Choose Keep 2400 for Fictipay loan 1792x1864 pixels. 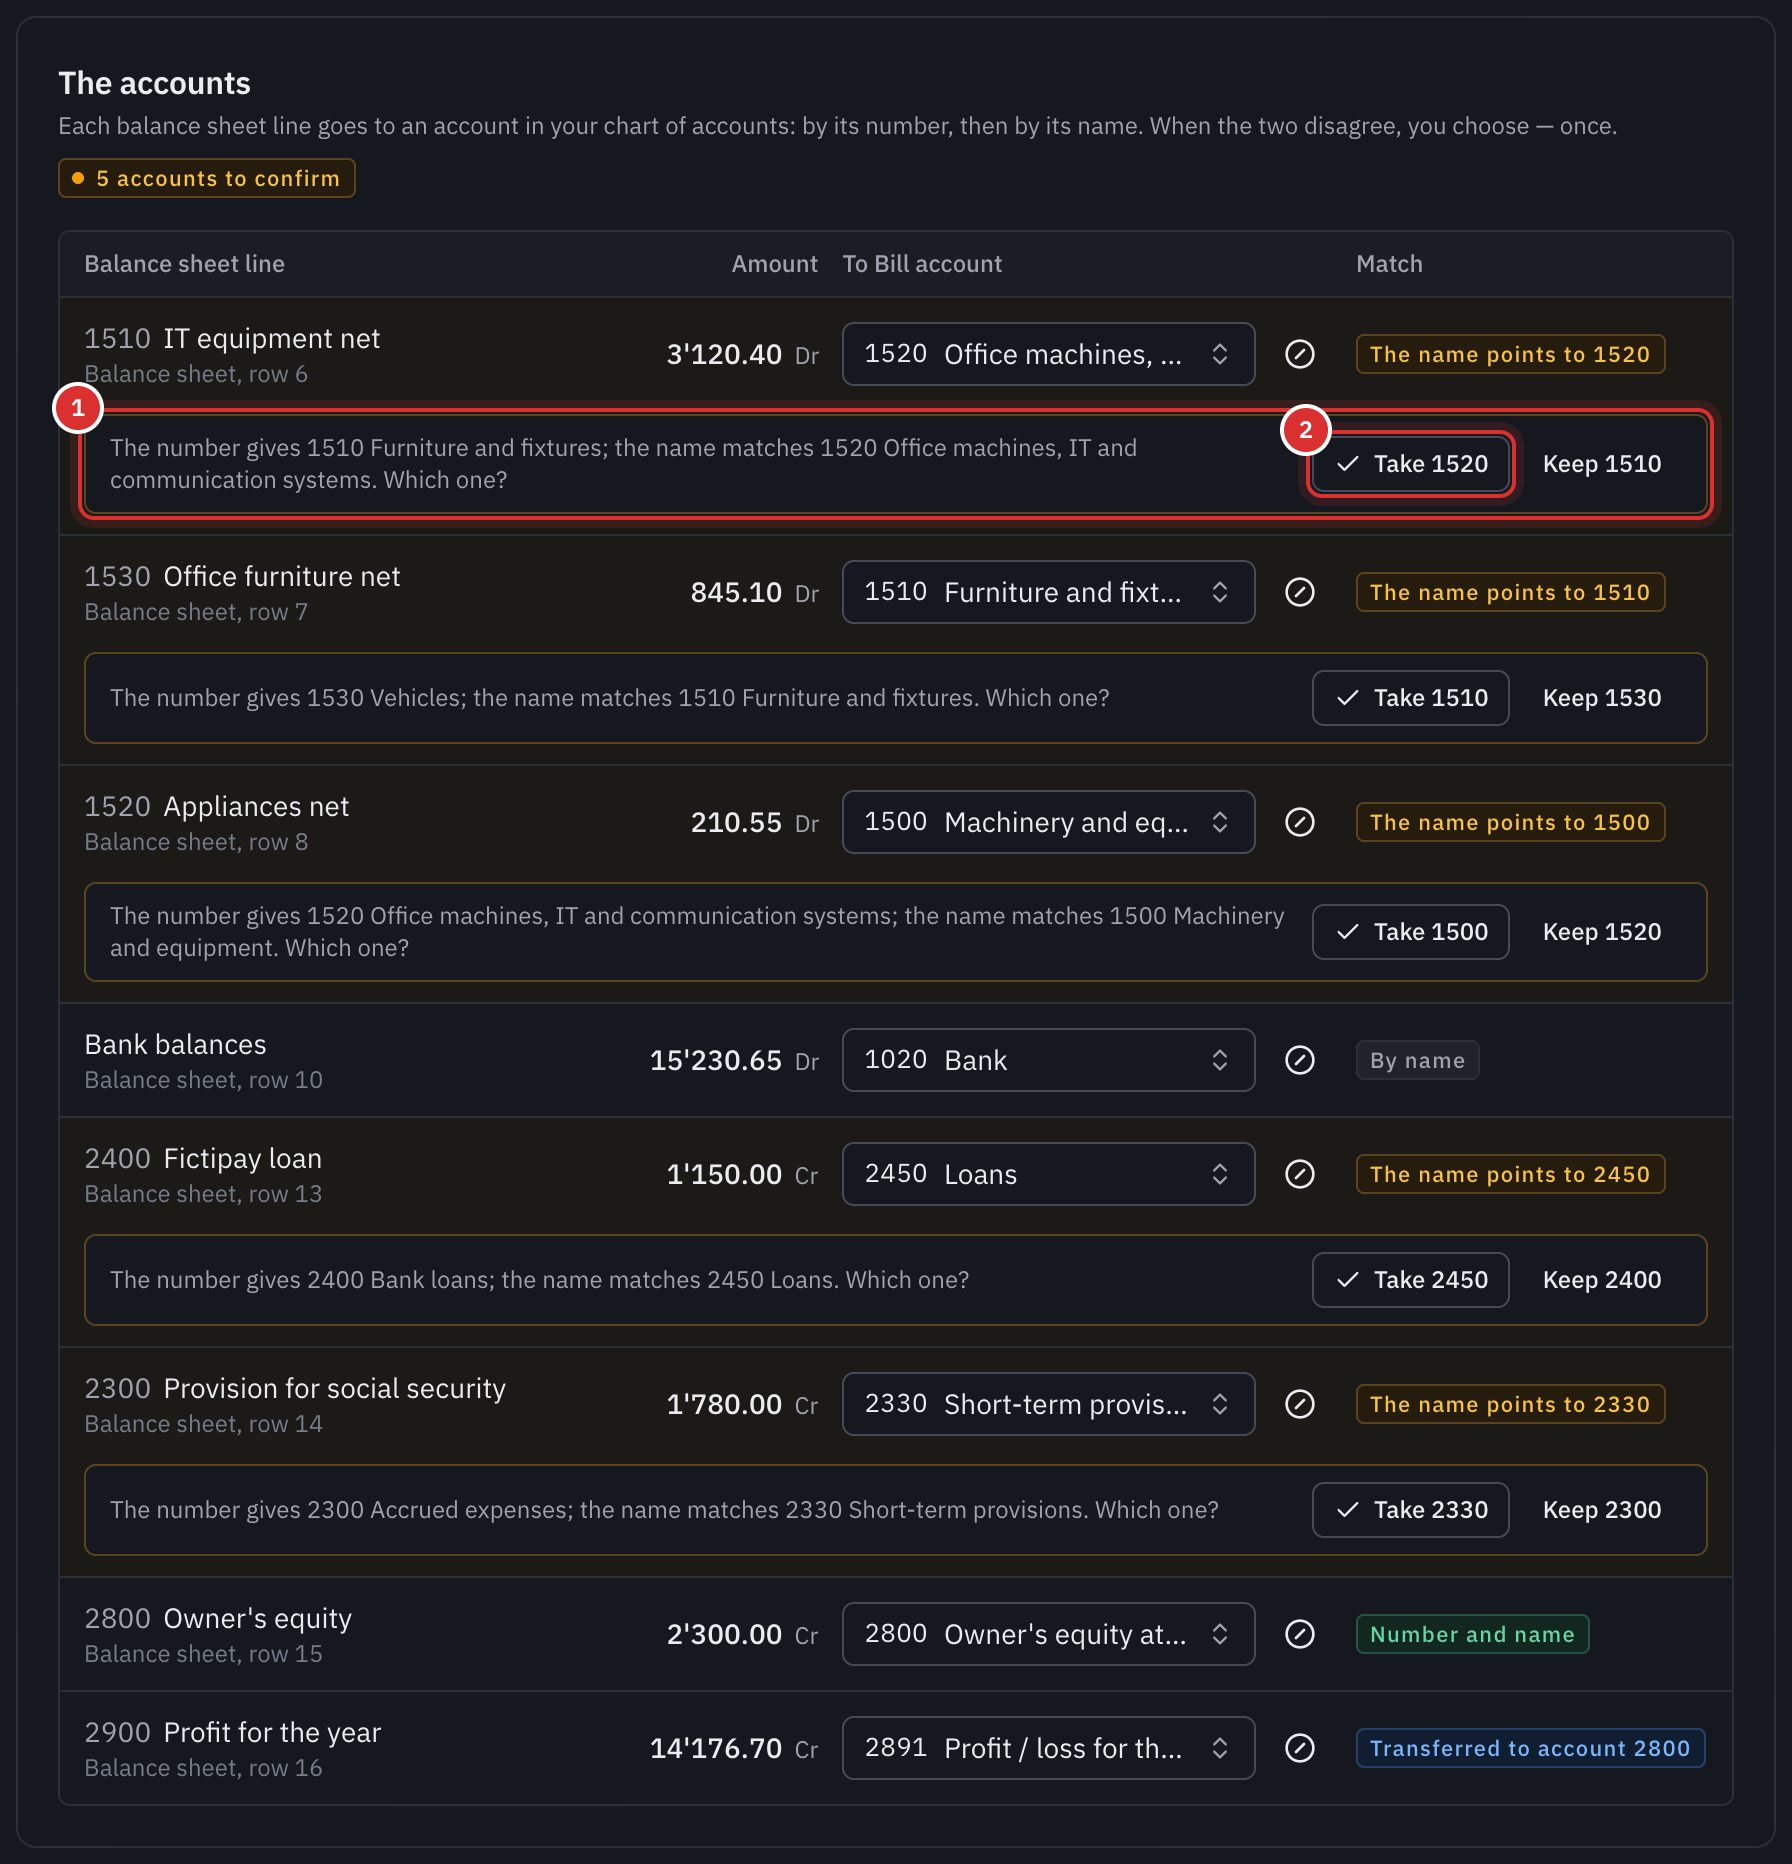[x=1602, y=1280]
